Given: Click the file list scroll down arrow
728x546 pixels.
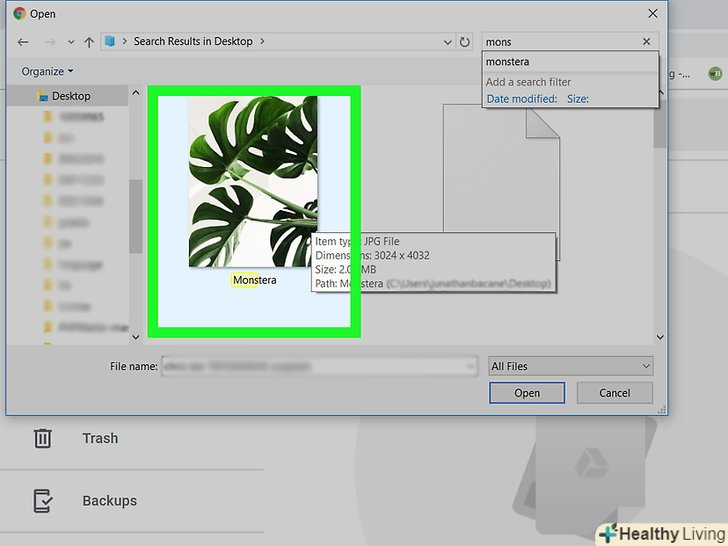Looking at the screenshot, I should 660,337.
